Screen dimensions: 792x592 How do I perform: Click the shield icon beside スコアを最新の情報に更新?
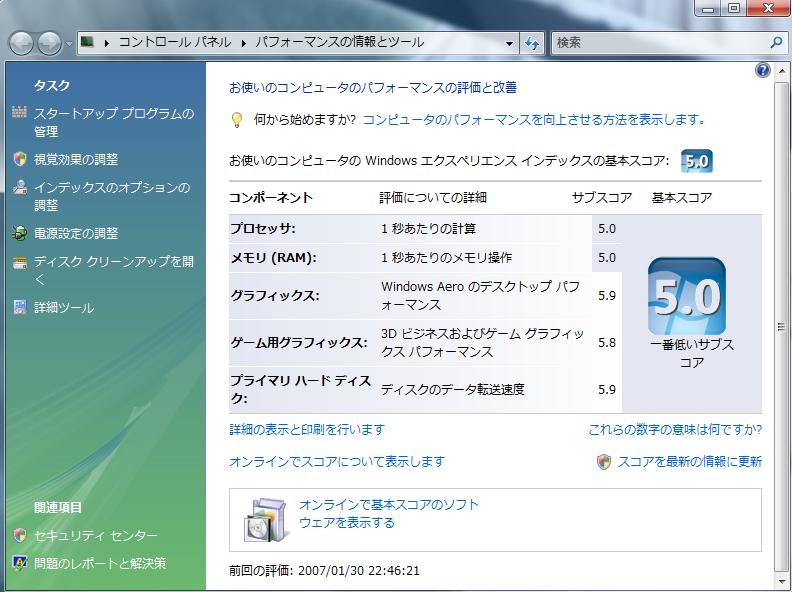[604, 461]
